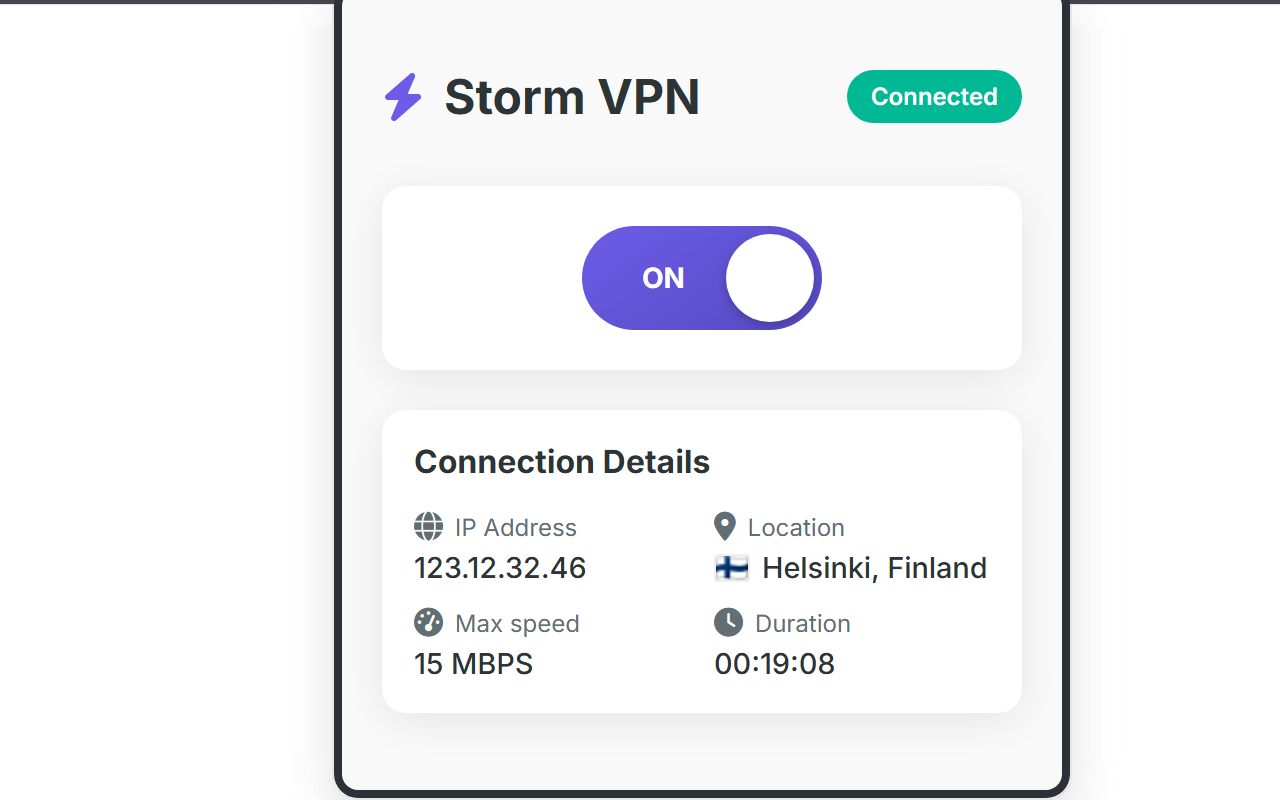Expand the Connection Details section
Screen dimensions: 1280x800
562,461
